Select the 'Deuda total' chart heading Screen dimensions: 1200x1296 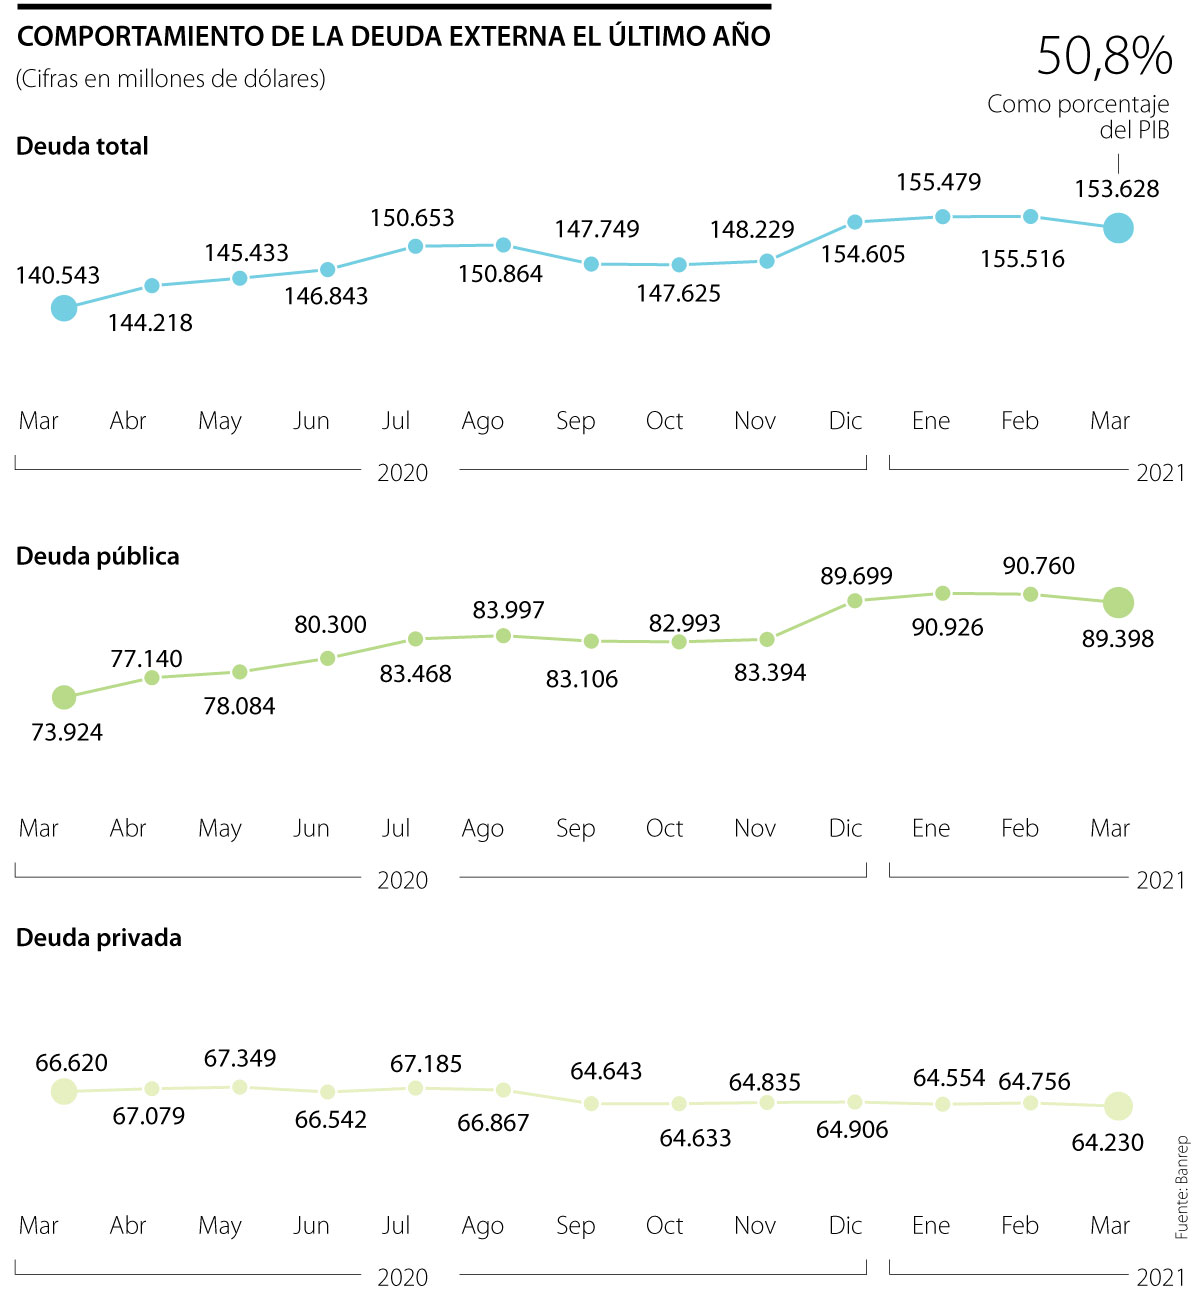click(x=82, y=146)
